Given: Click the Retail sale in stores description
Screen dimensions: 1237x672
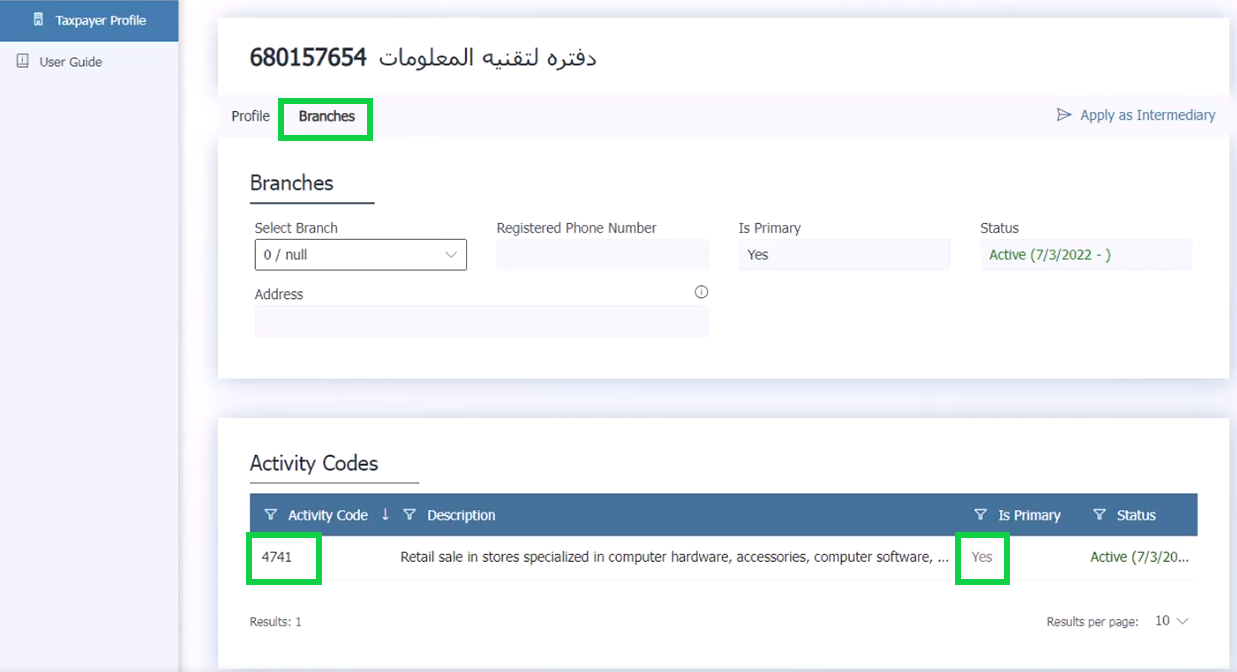Looking at the screenshot, I should (x=675, y=556).
